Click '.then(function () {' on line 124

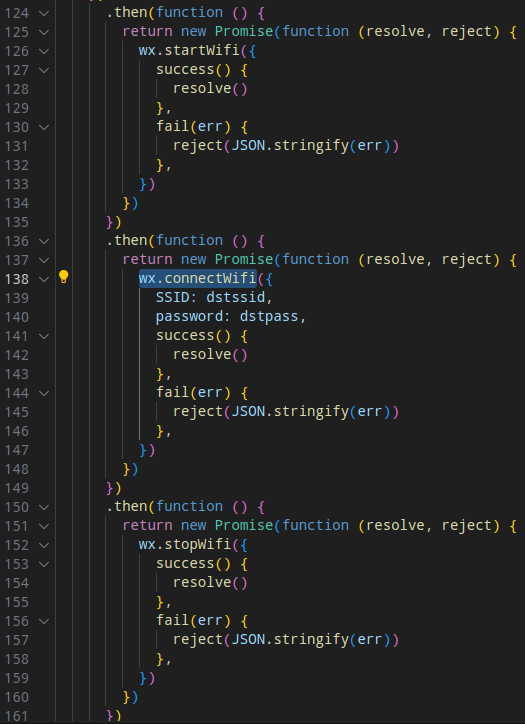tap(185, 12)
